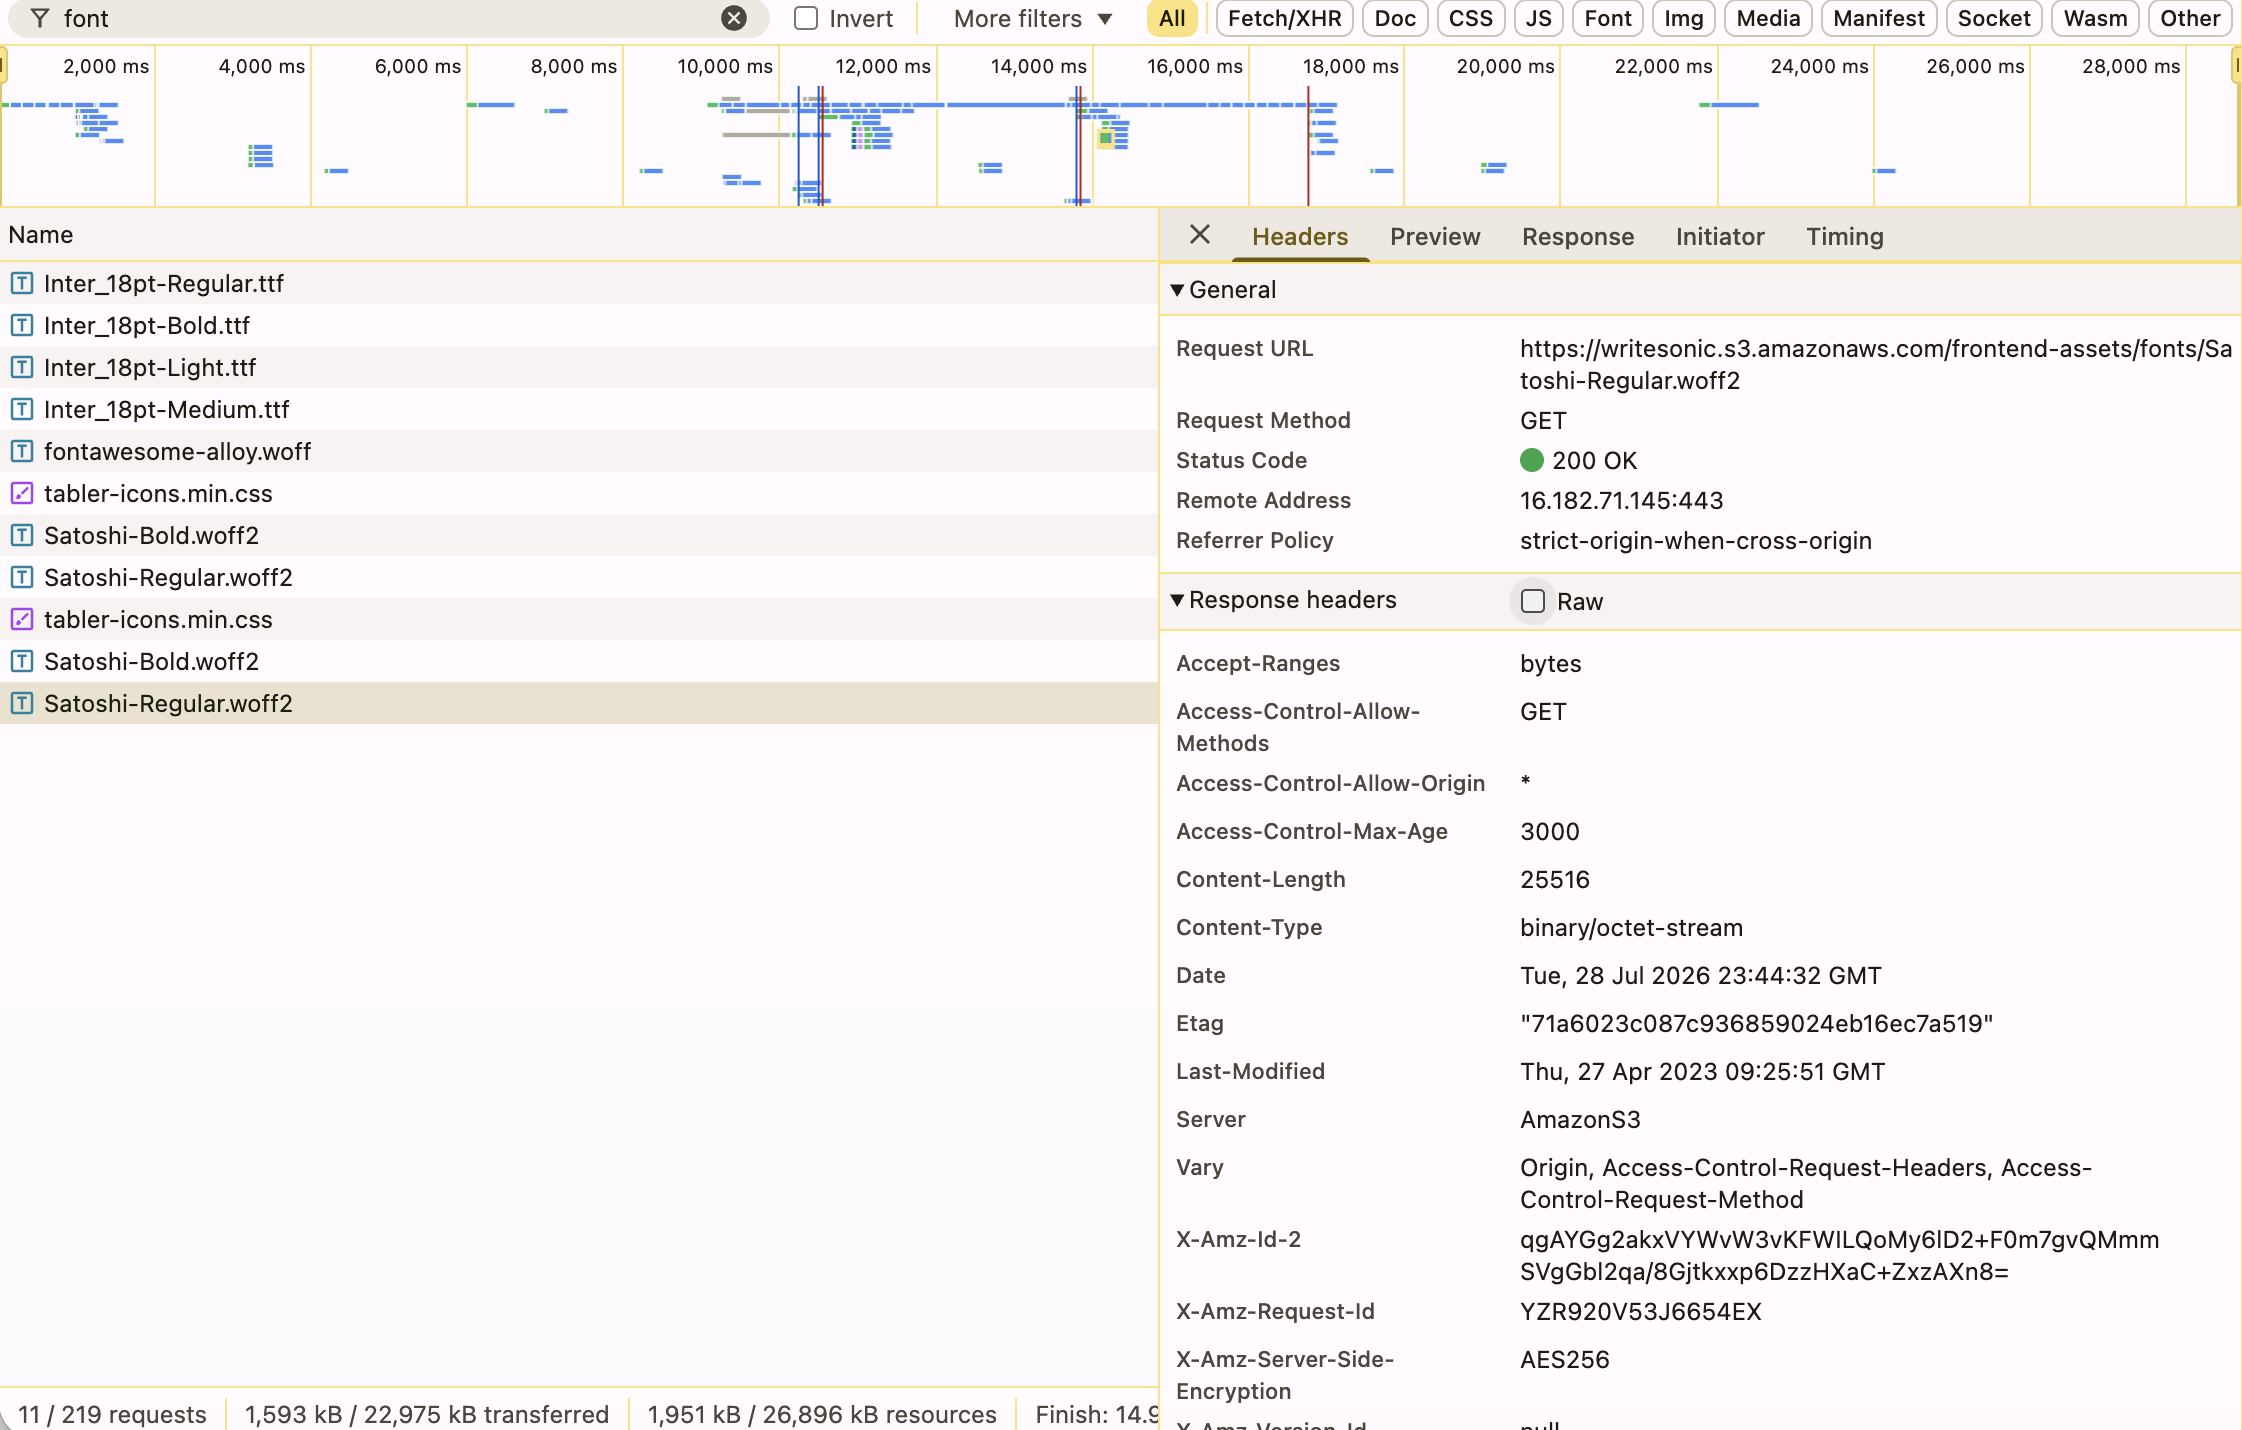Click the X-Amz-Request-Id value YZR920V53J6654EX
This screenshot has height=1430, width=2242.
(1641, 1311)
